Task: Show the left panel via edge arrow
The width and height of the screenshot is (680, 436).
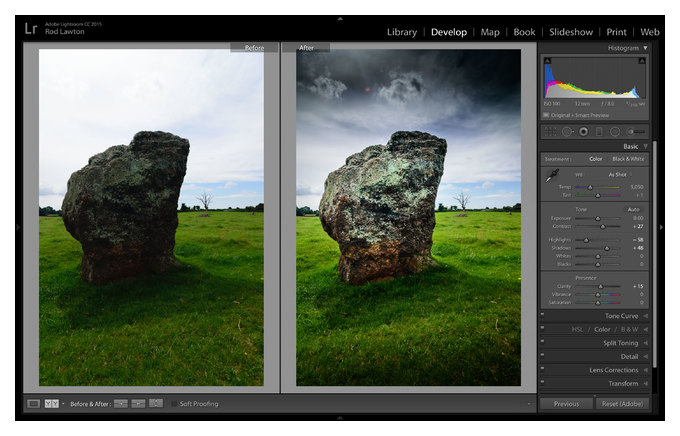Action: (x=18, y=227)
